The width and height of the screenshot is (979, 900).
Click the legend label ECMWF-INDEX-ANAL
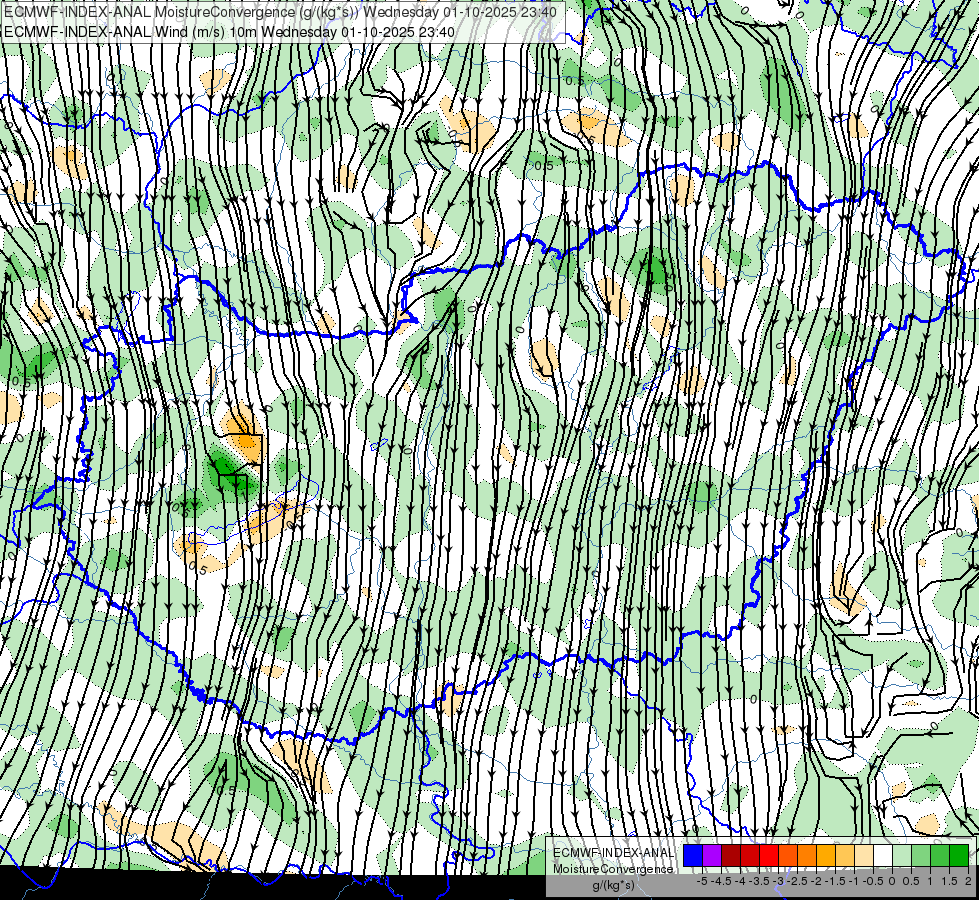pyautogui.click(x=613, y=853)
